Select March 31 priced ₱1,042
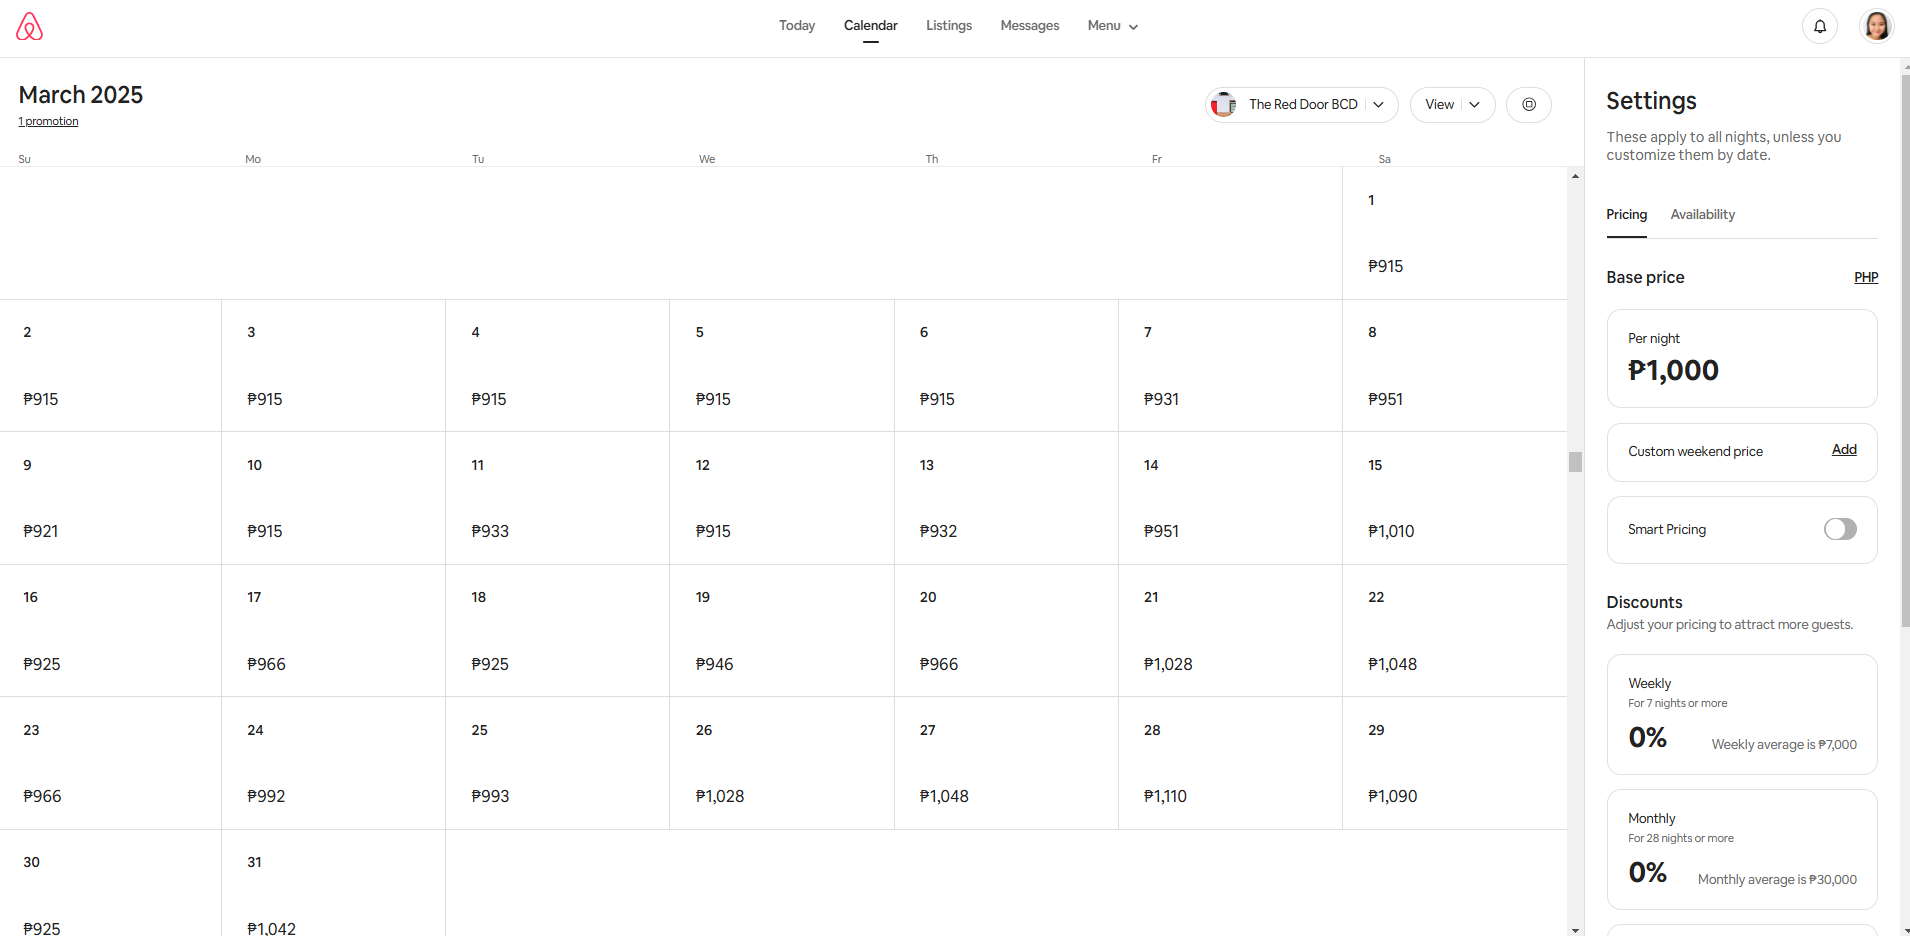This screenshot has height=936, width=1910. coord(333,883)
